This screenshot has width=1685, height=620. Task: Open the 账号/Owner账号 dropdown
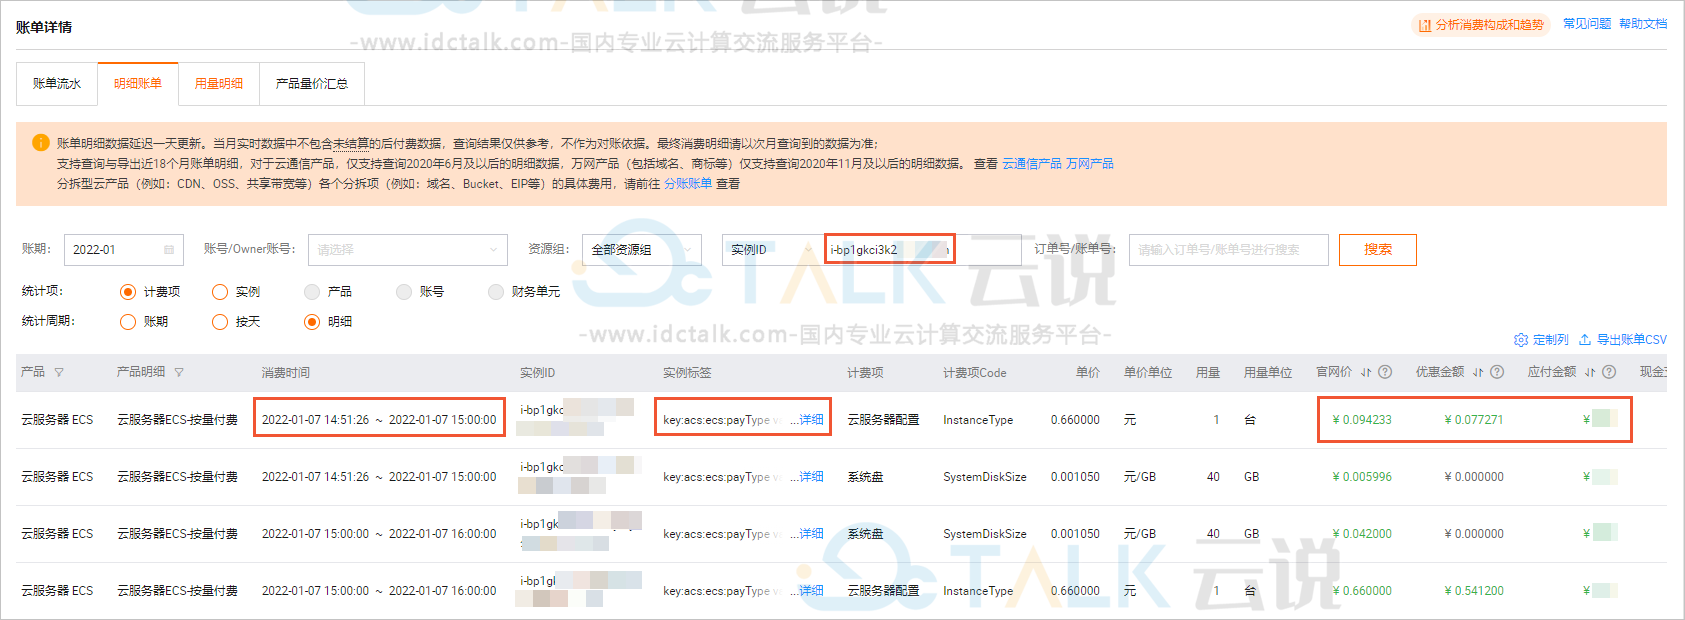(x=408, y=250)
